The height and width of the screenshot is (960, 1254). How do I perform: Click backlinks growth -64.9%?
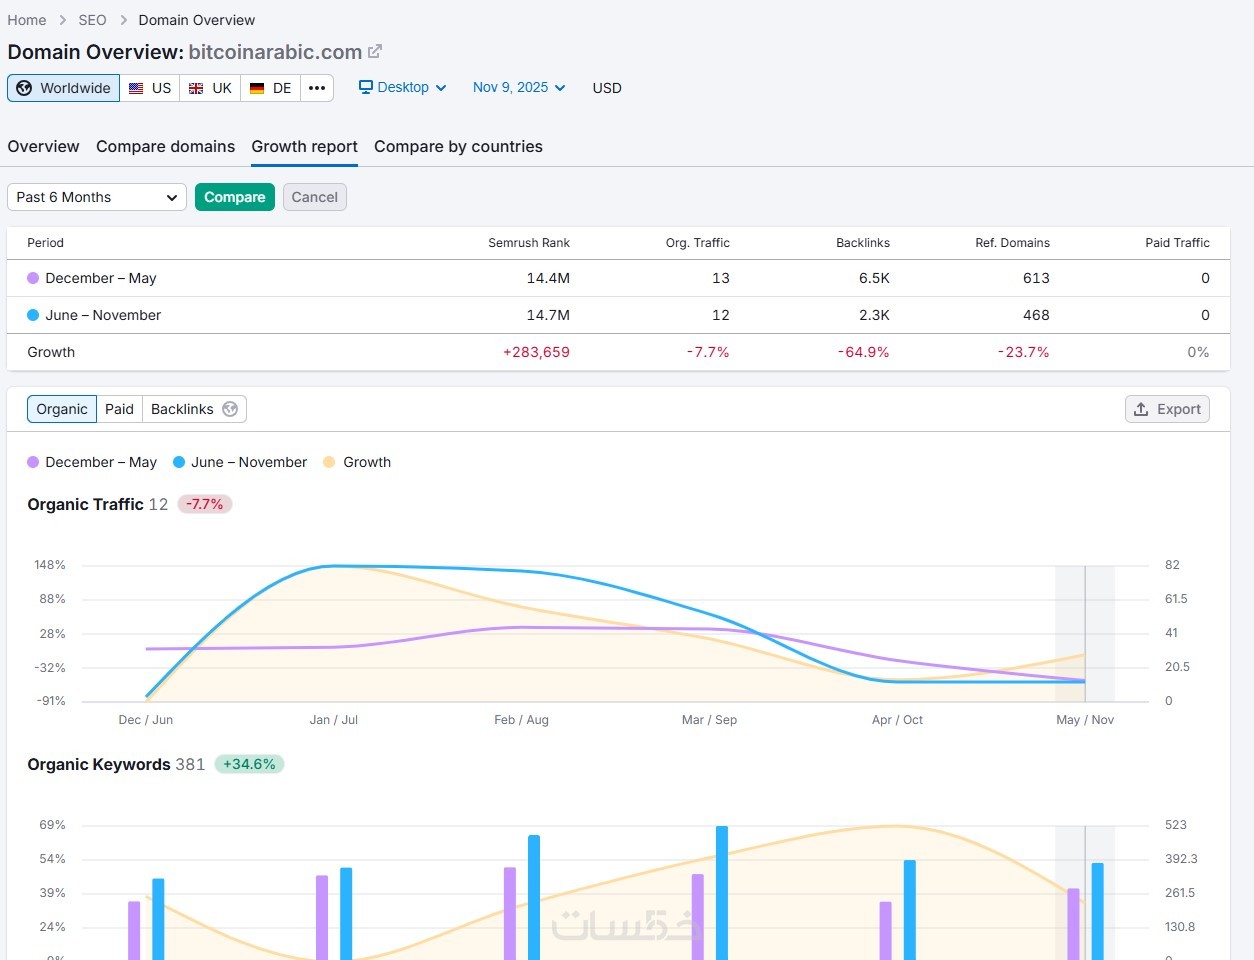864,352
